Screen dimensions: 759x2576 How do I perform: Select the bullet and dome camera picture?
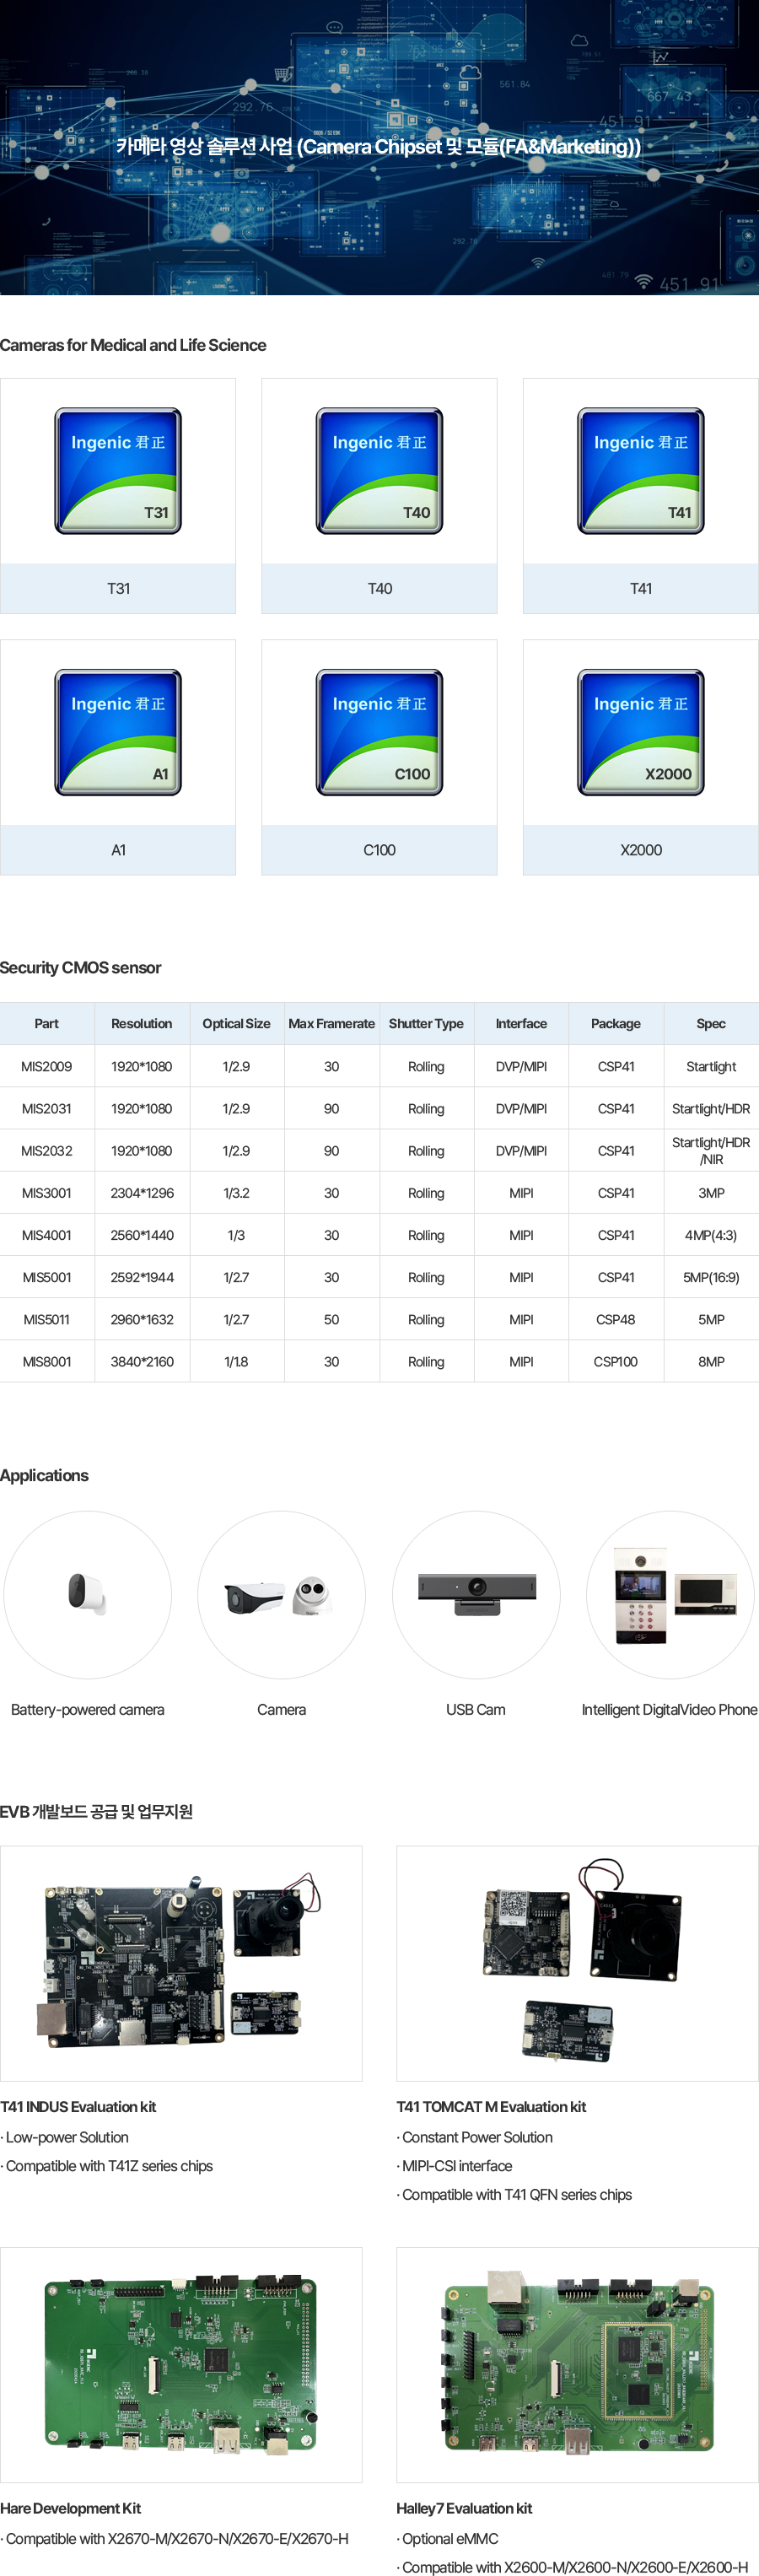281,1594
